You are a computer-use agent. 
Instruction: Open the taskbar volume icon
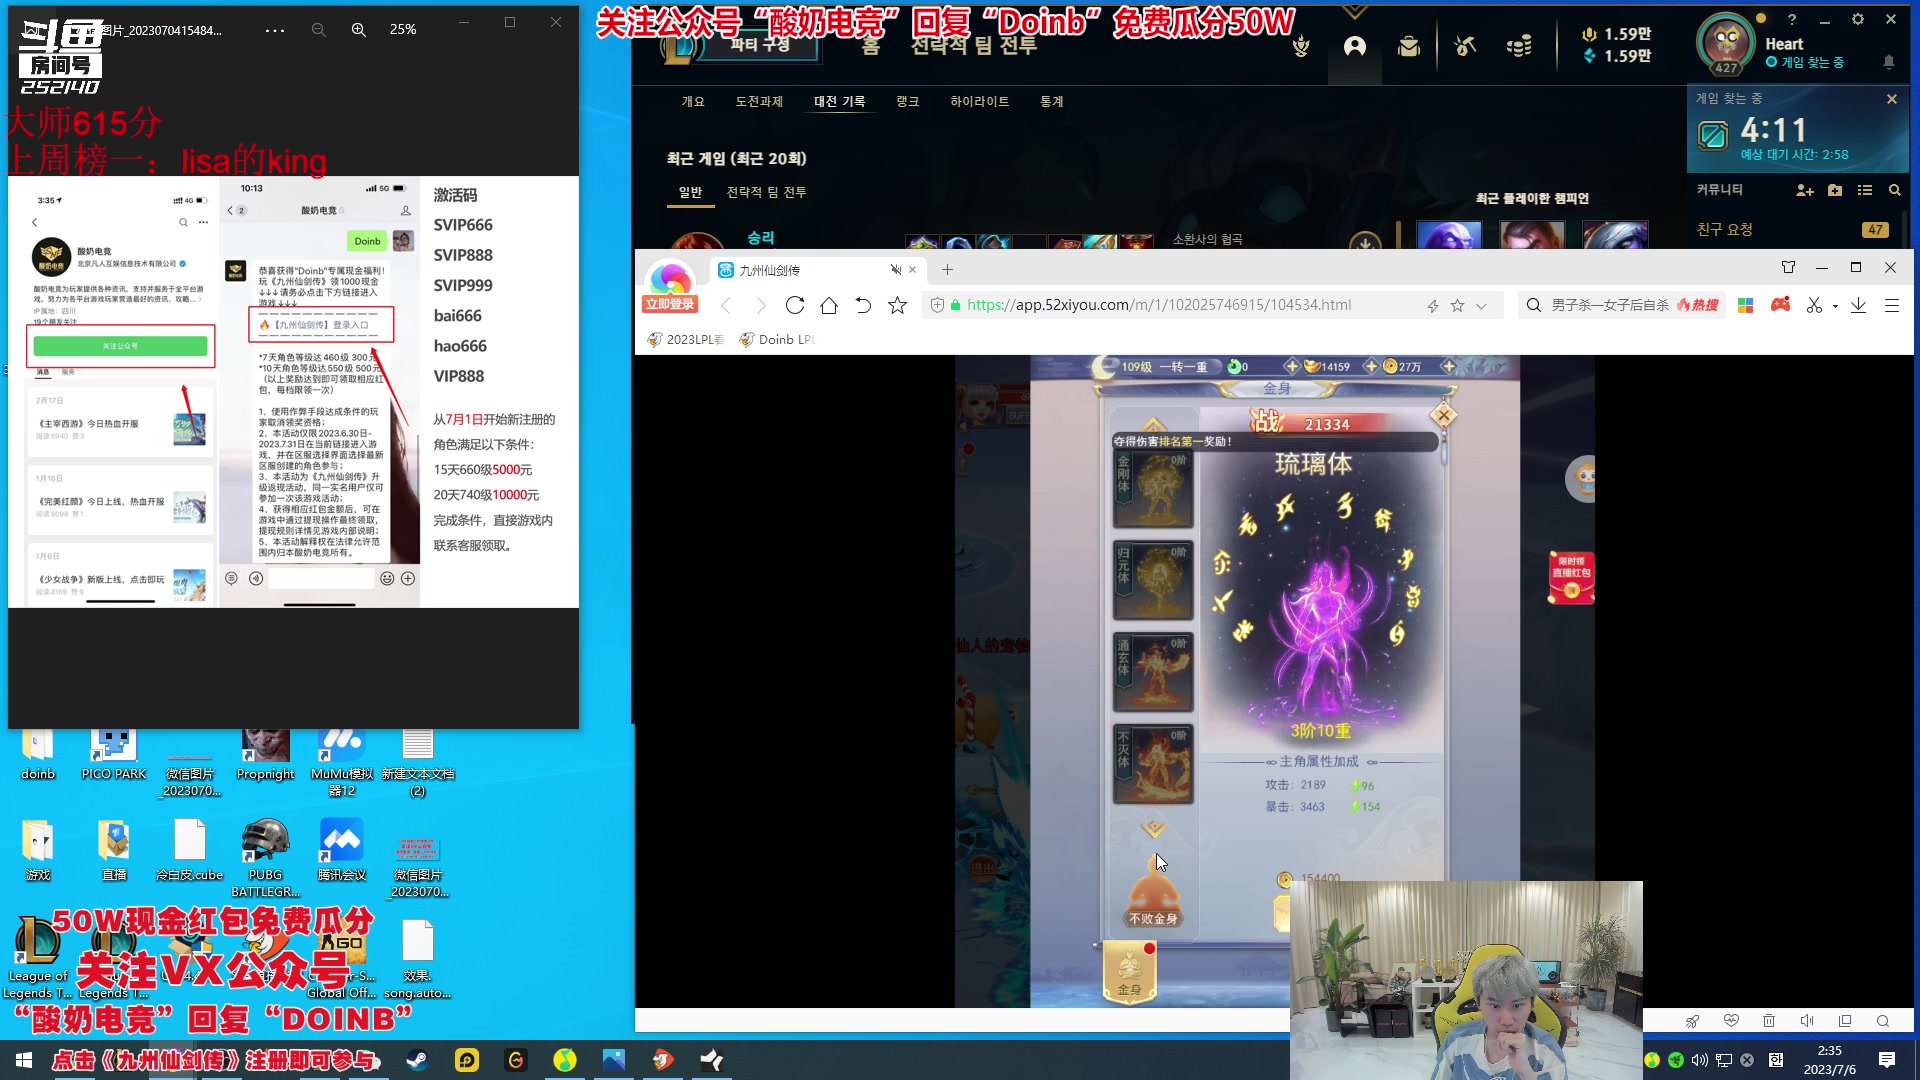pyautogui.click(x=1699, y=1060)
